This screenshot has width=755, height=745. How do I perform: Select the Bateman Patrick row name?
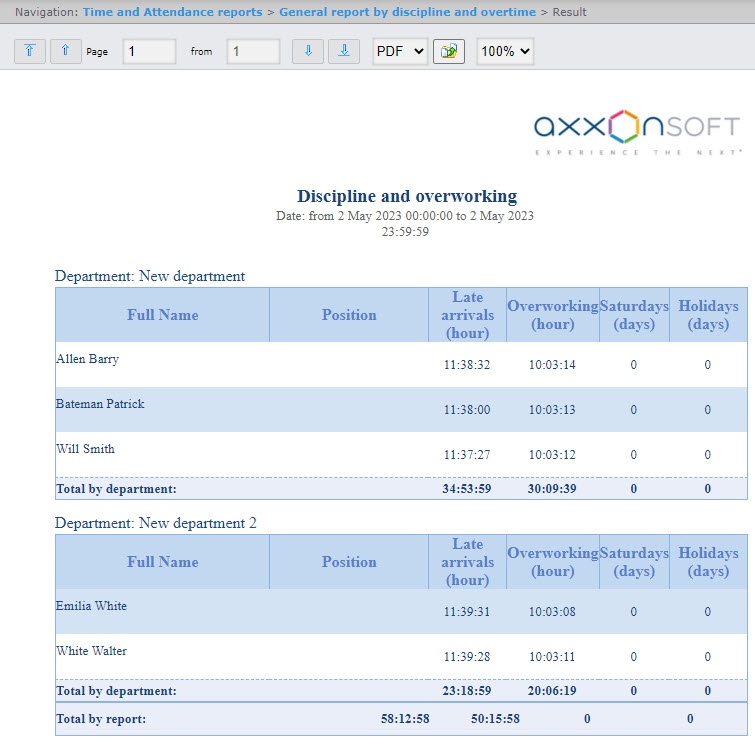coord(100,404)
